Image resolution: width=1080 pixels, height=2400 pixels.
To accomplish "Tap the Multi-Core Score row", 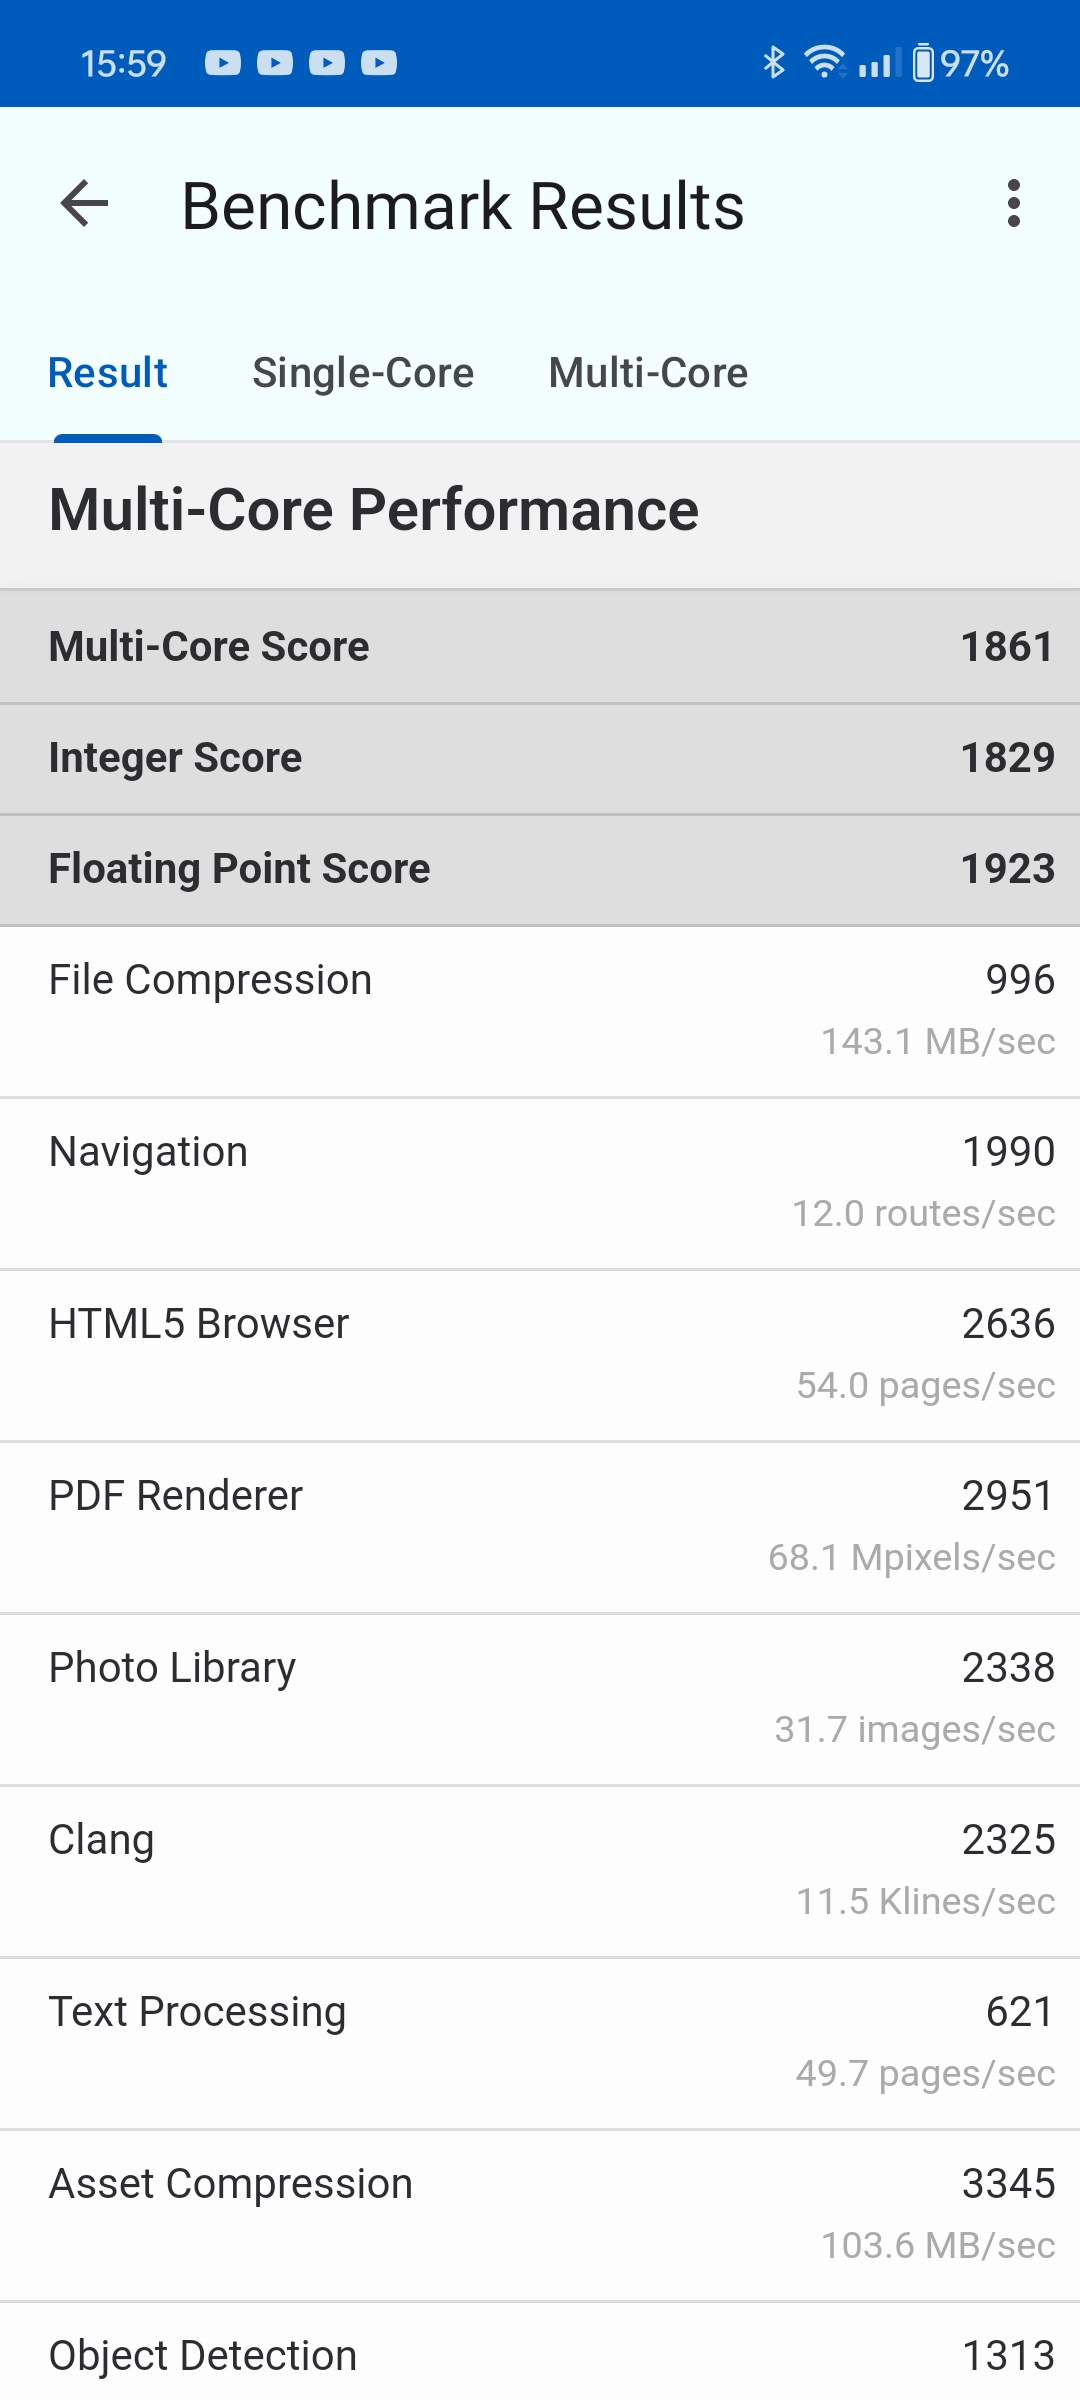I will pos(540,647).
